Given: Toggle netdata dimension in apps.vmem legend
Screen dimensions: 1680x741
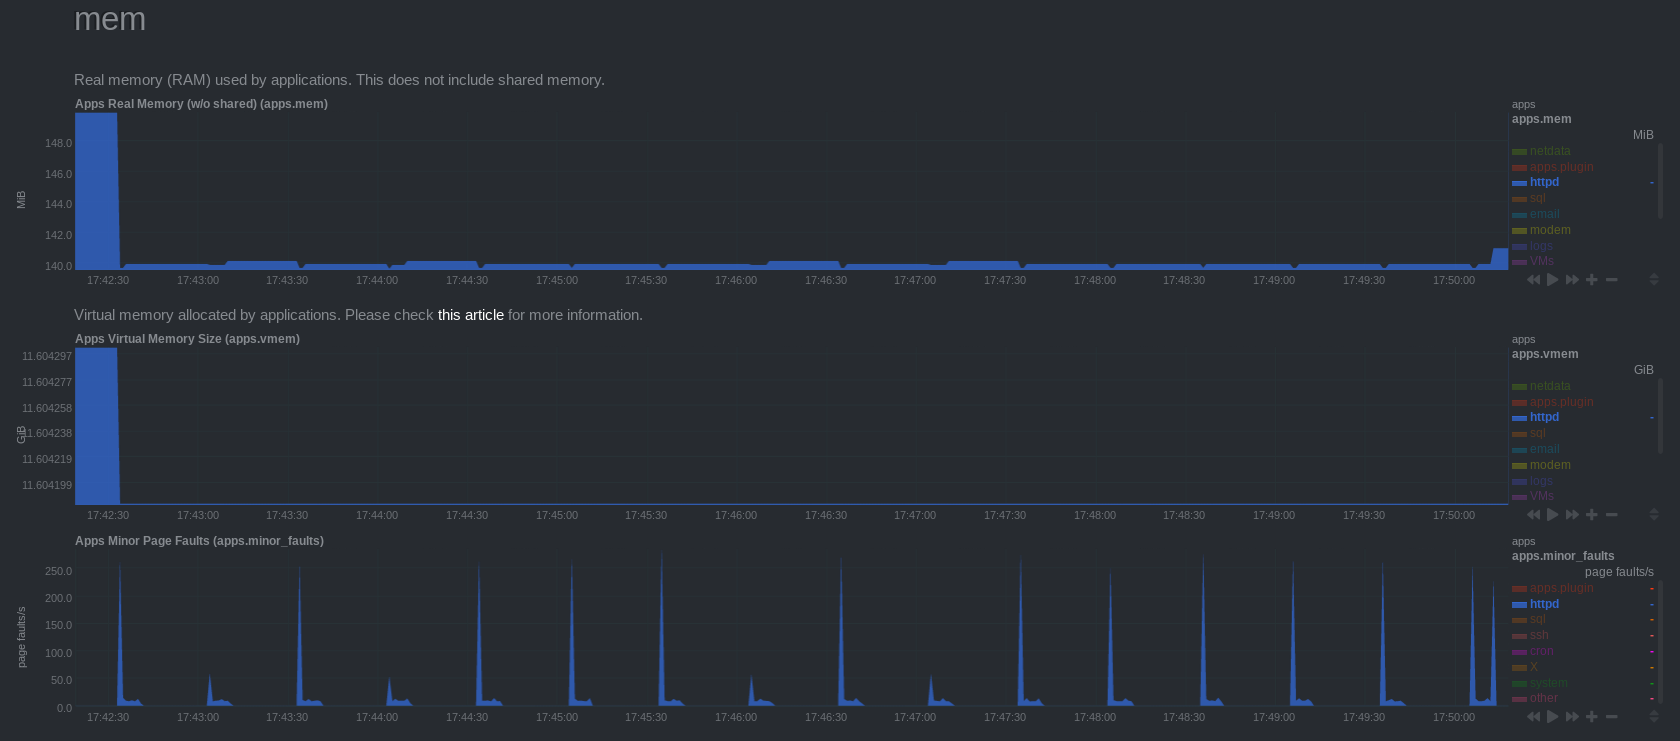Looking at the screenshot, I should [1549, 386].
